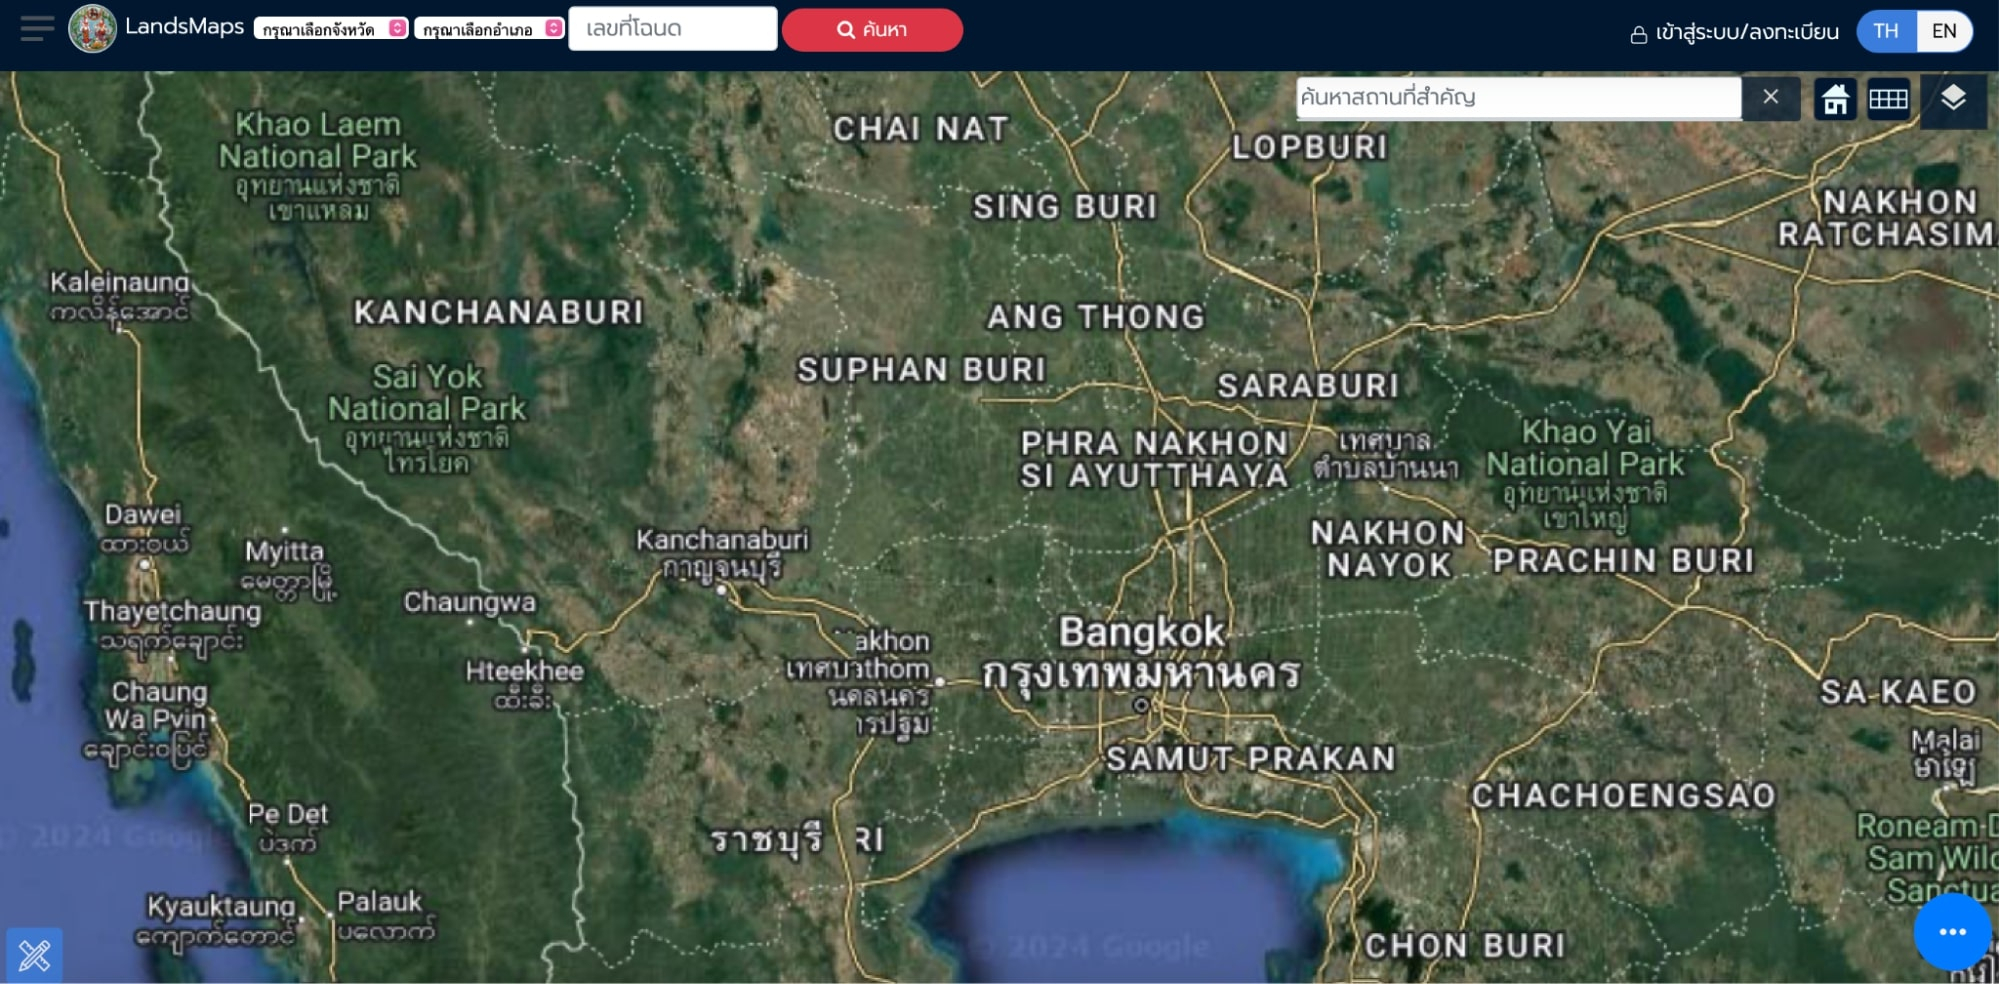This screenshot has width=1999, height=984.
Task: Select the measurement/drawing tool at bottom left
Action: 36,953
